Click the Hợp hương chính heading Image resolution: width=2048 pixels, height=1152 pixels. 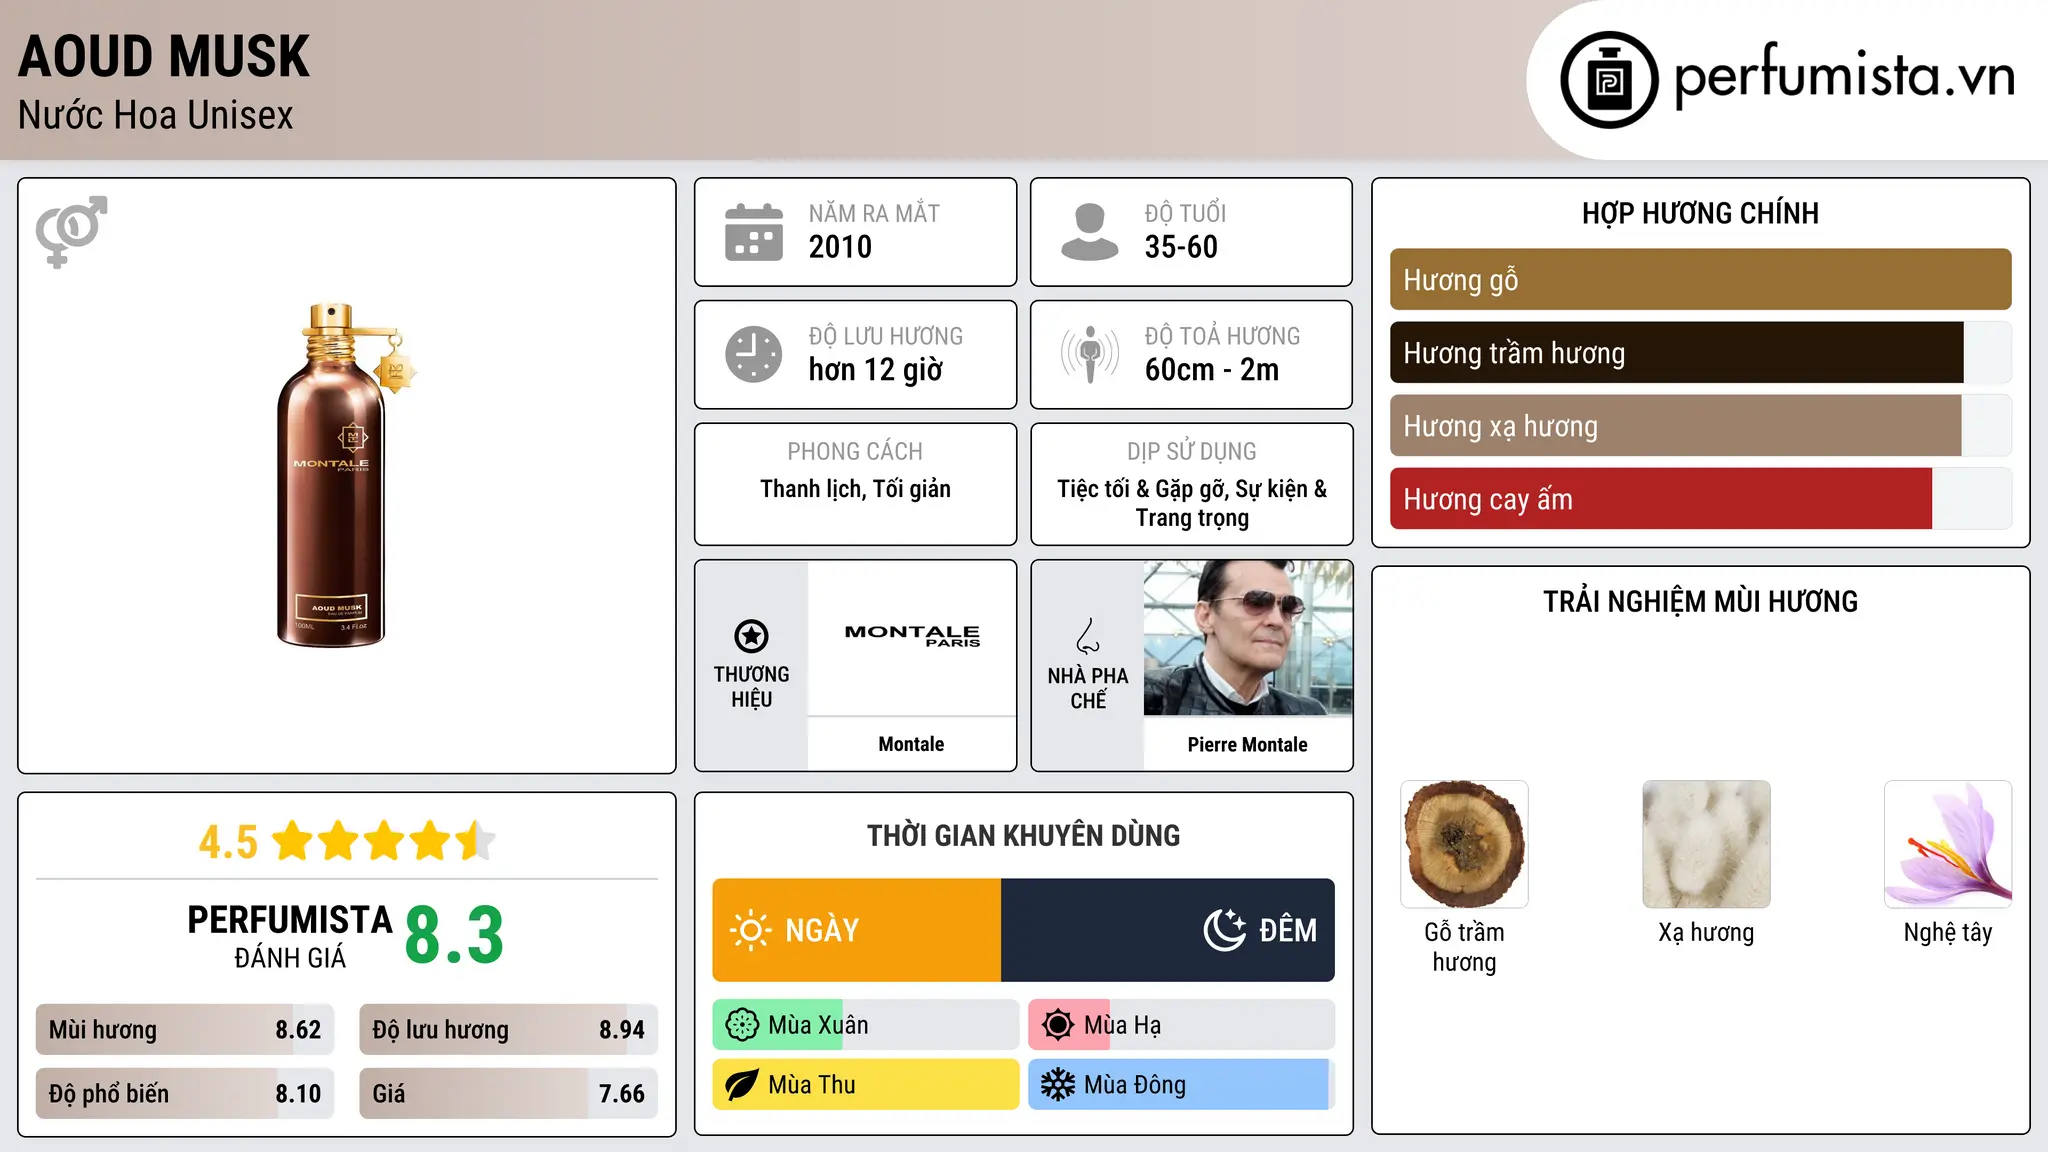pos(1700,214)
